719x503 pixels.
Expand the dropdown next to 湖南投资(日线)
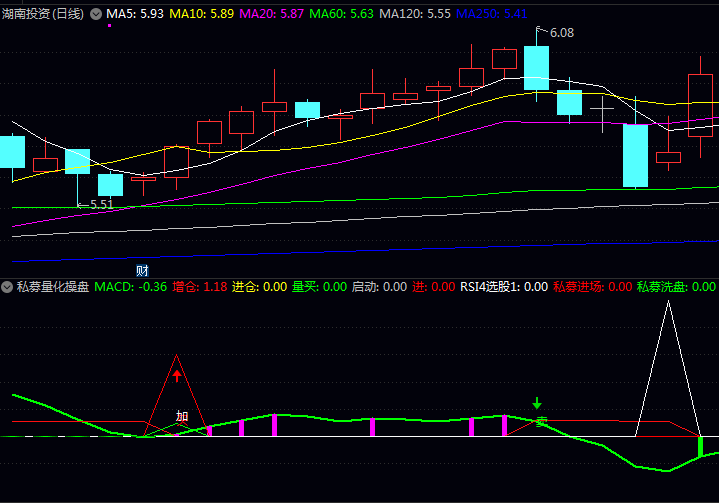[96, 14]
